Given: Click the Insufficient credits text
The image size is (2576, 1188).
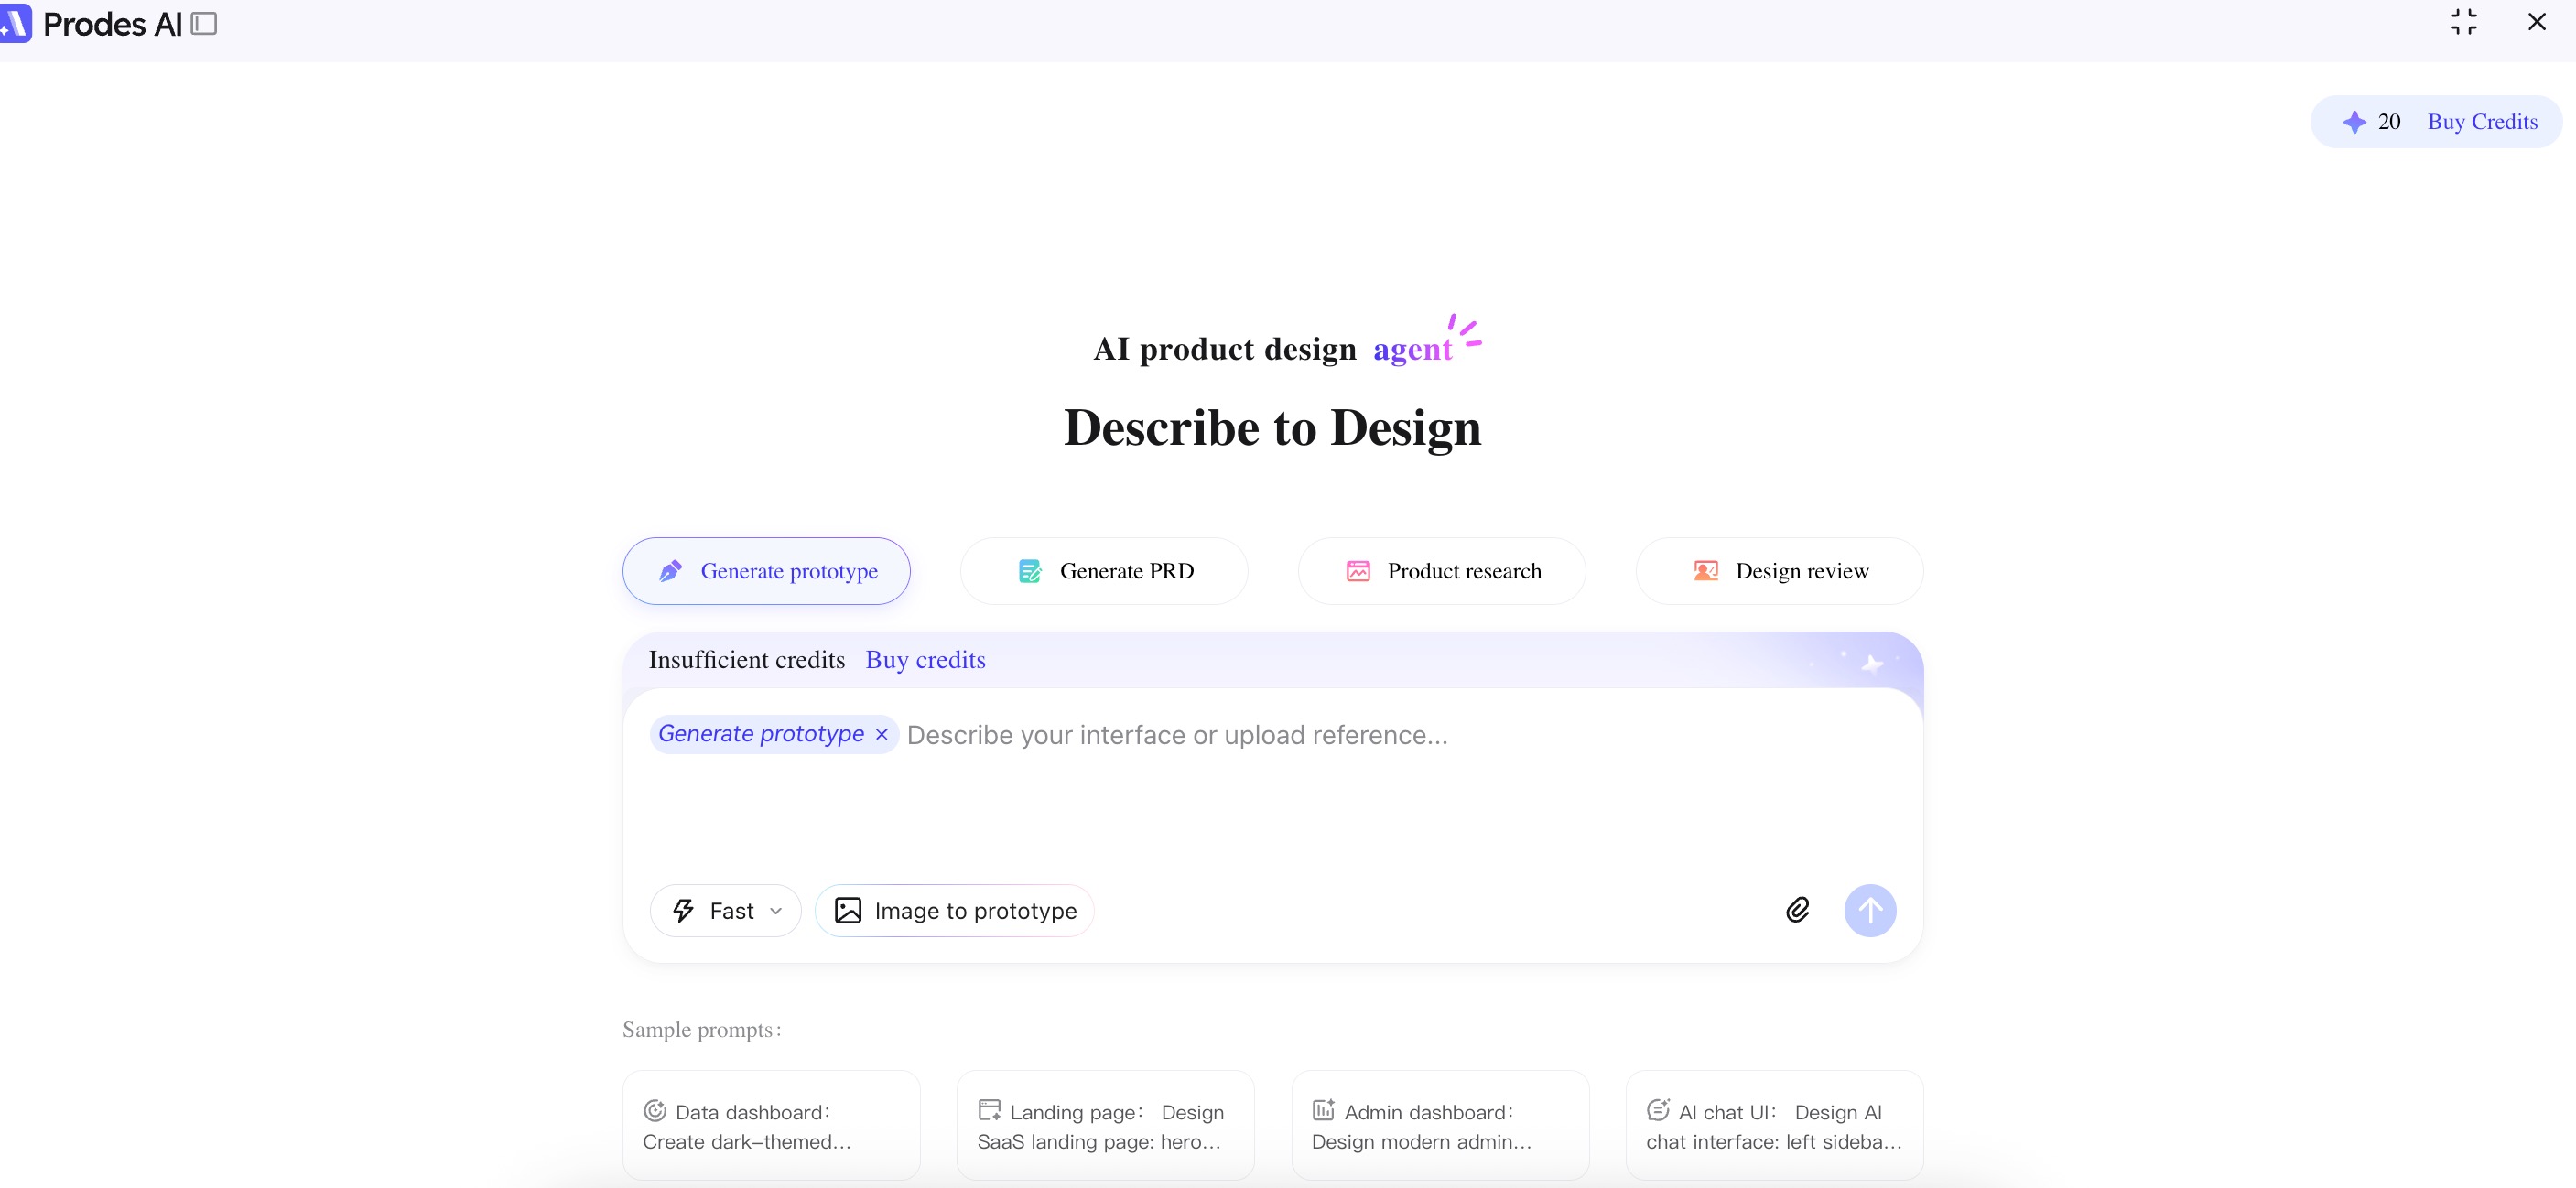Looking at the screenshot, I should (747, 660).
